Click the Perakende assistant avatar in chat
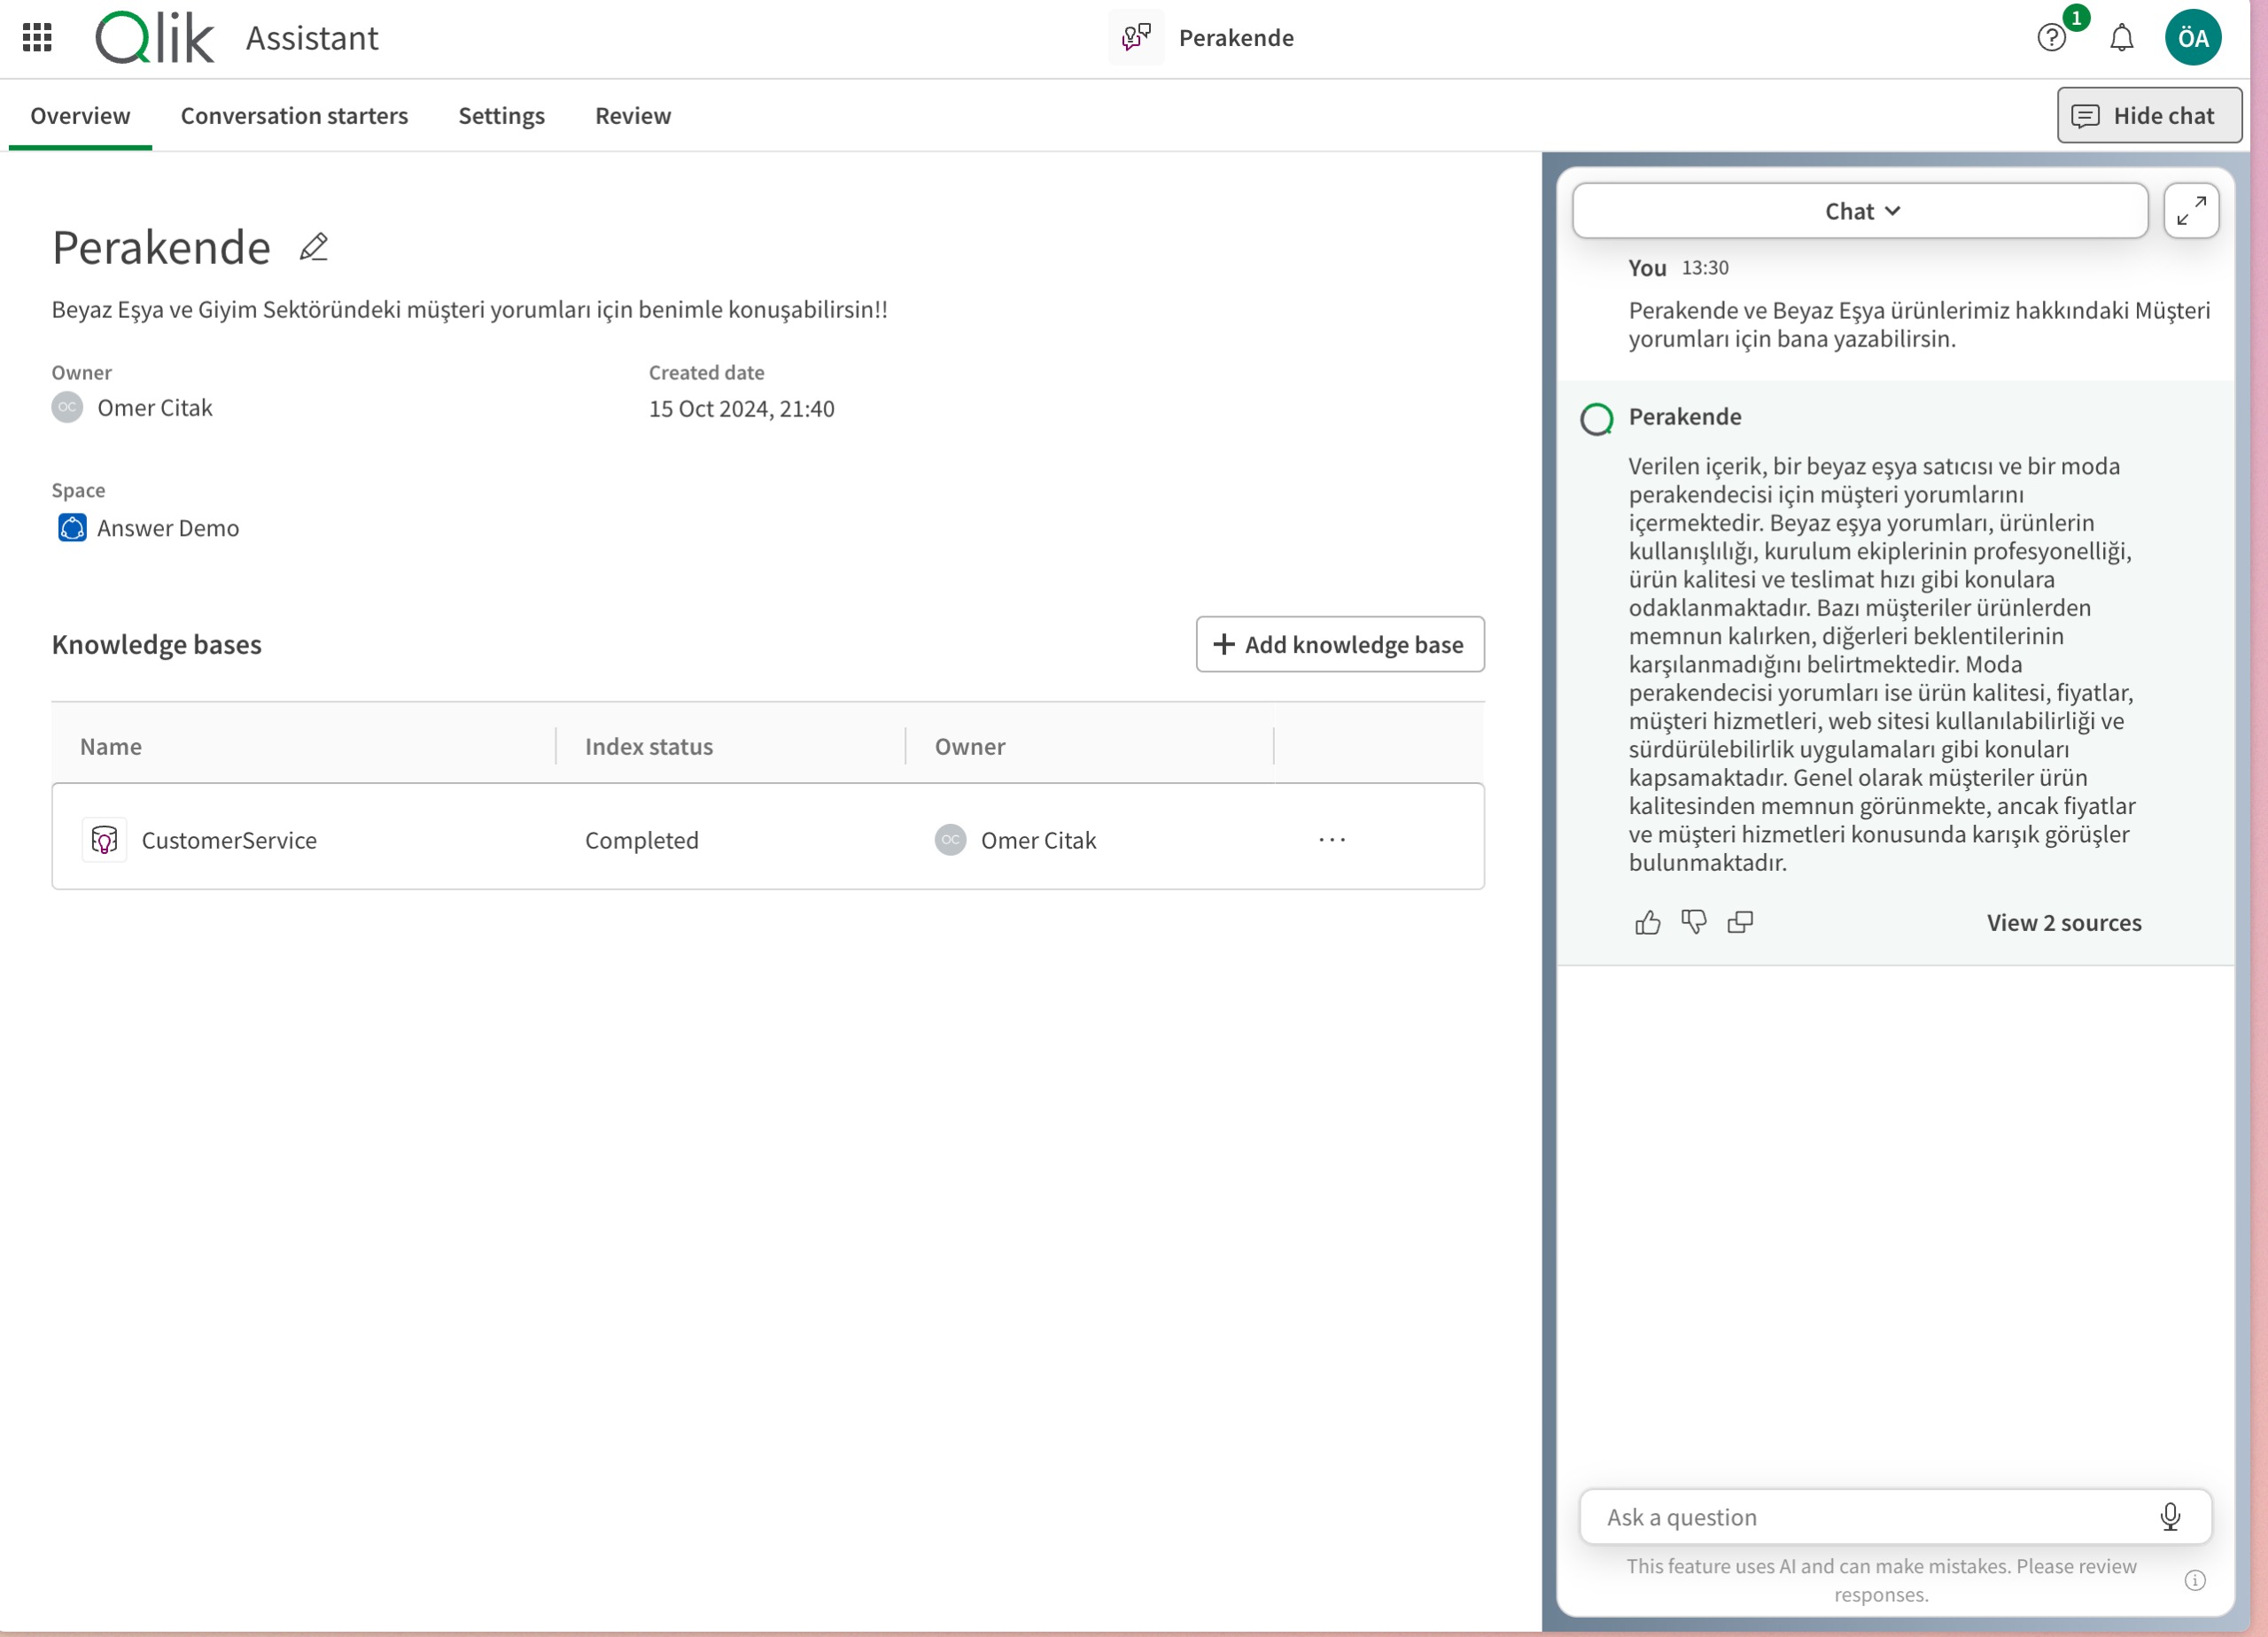The width and height of the screenshot is (2268, 1637). click(x=1596, y=419)
